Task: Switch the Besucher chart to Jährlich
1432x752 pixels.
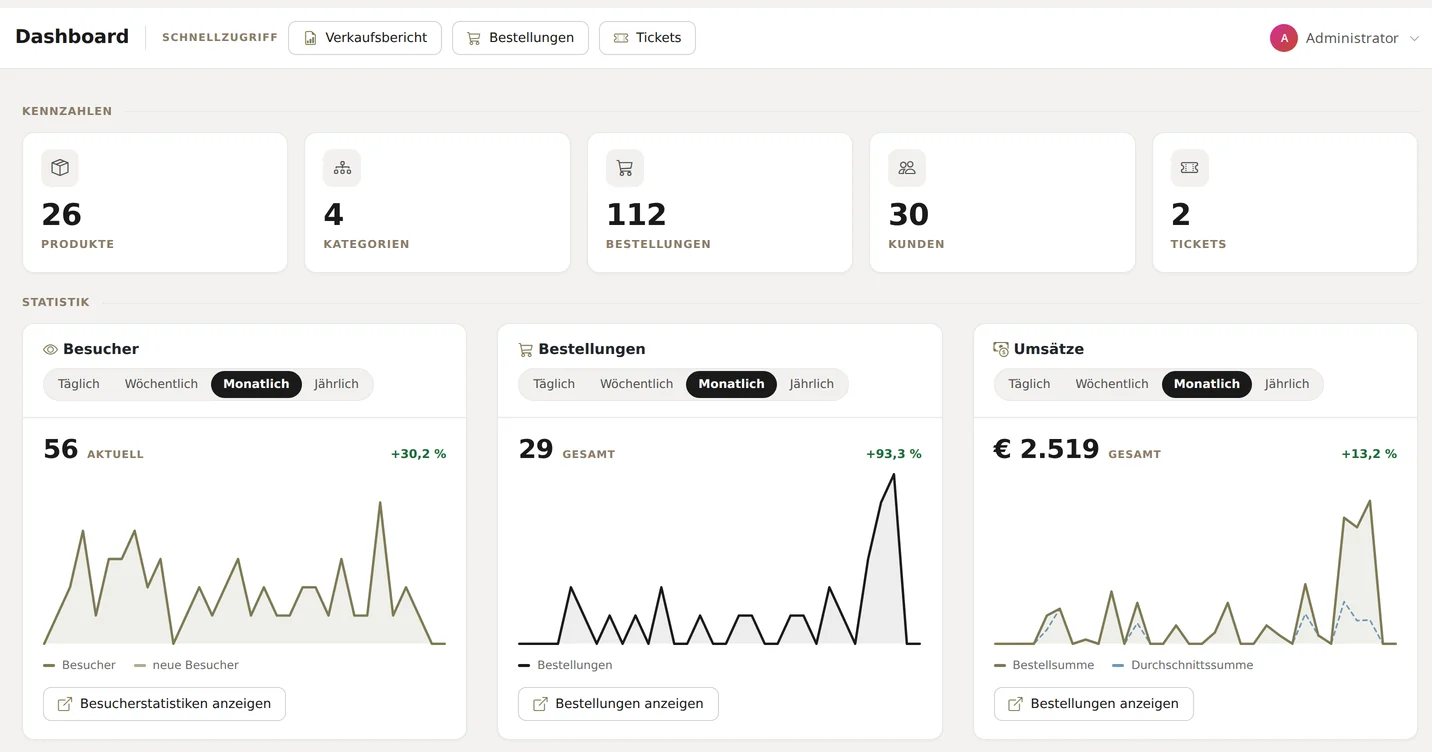Action: 336,384
